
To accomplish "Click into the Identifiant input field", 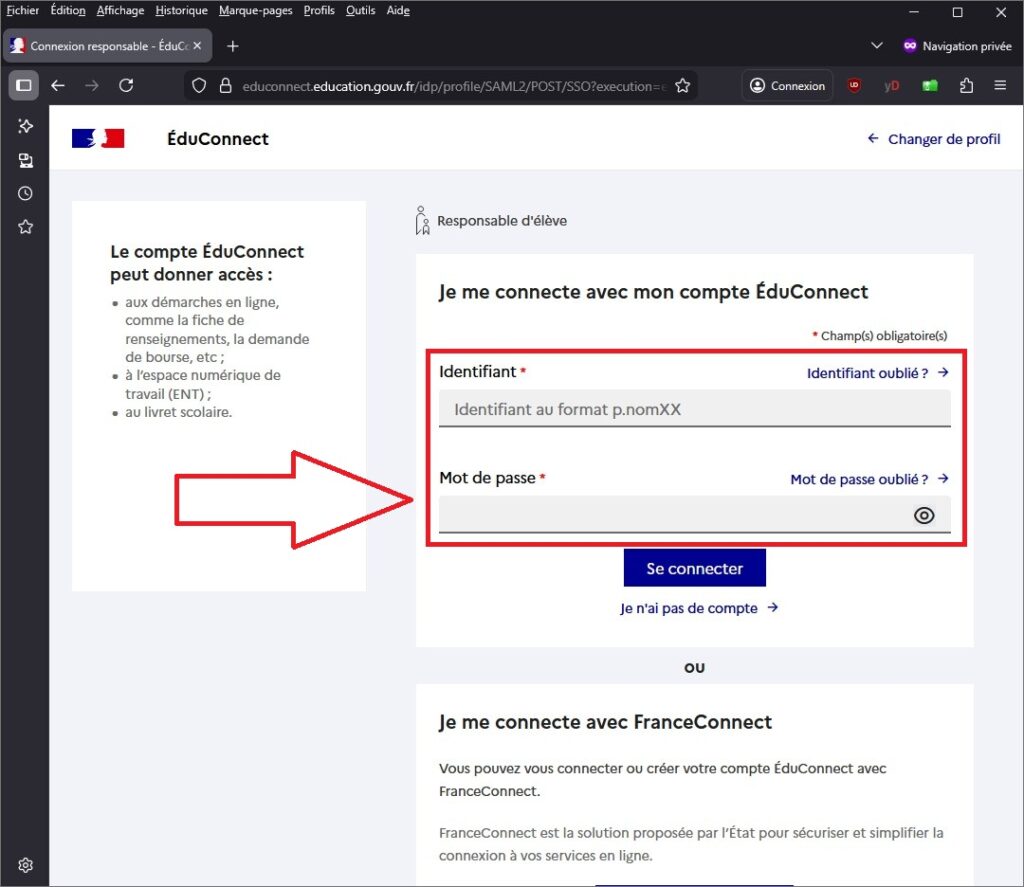I will (694, 409).
